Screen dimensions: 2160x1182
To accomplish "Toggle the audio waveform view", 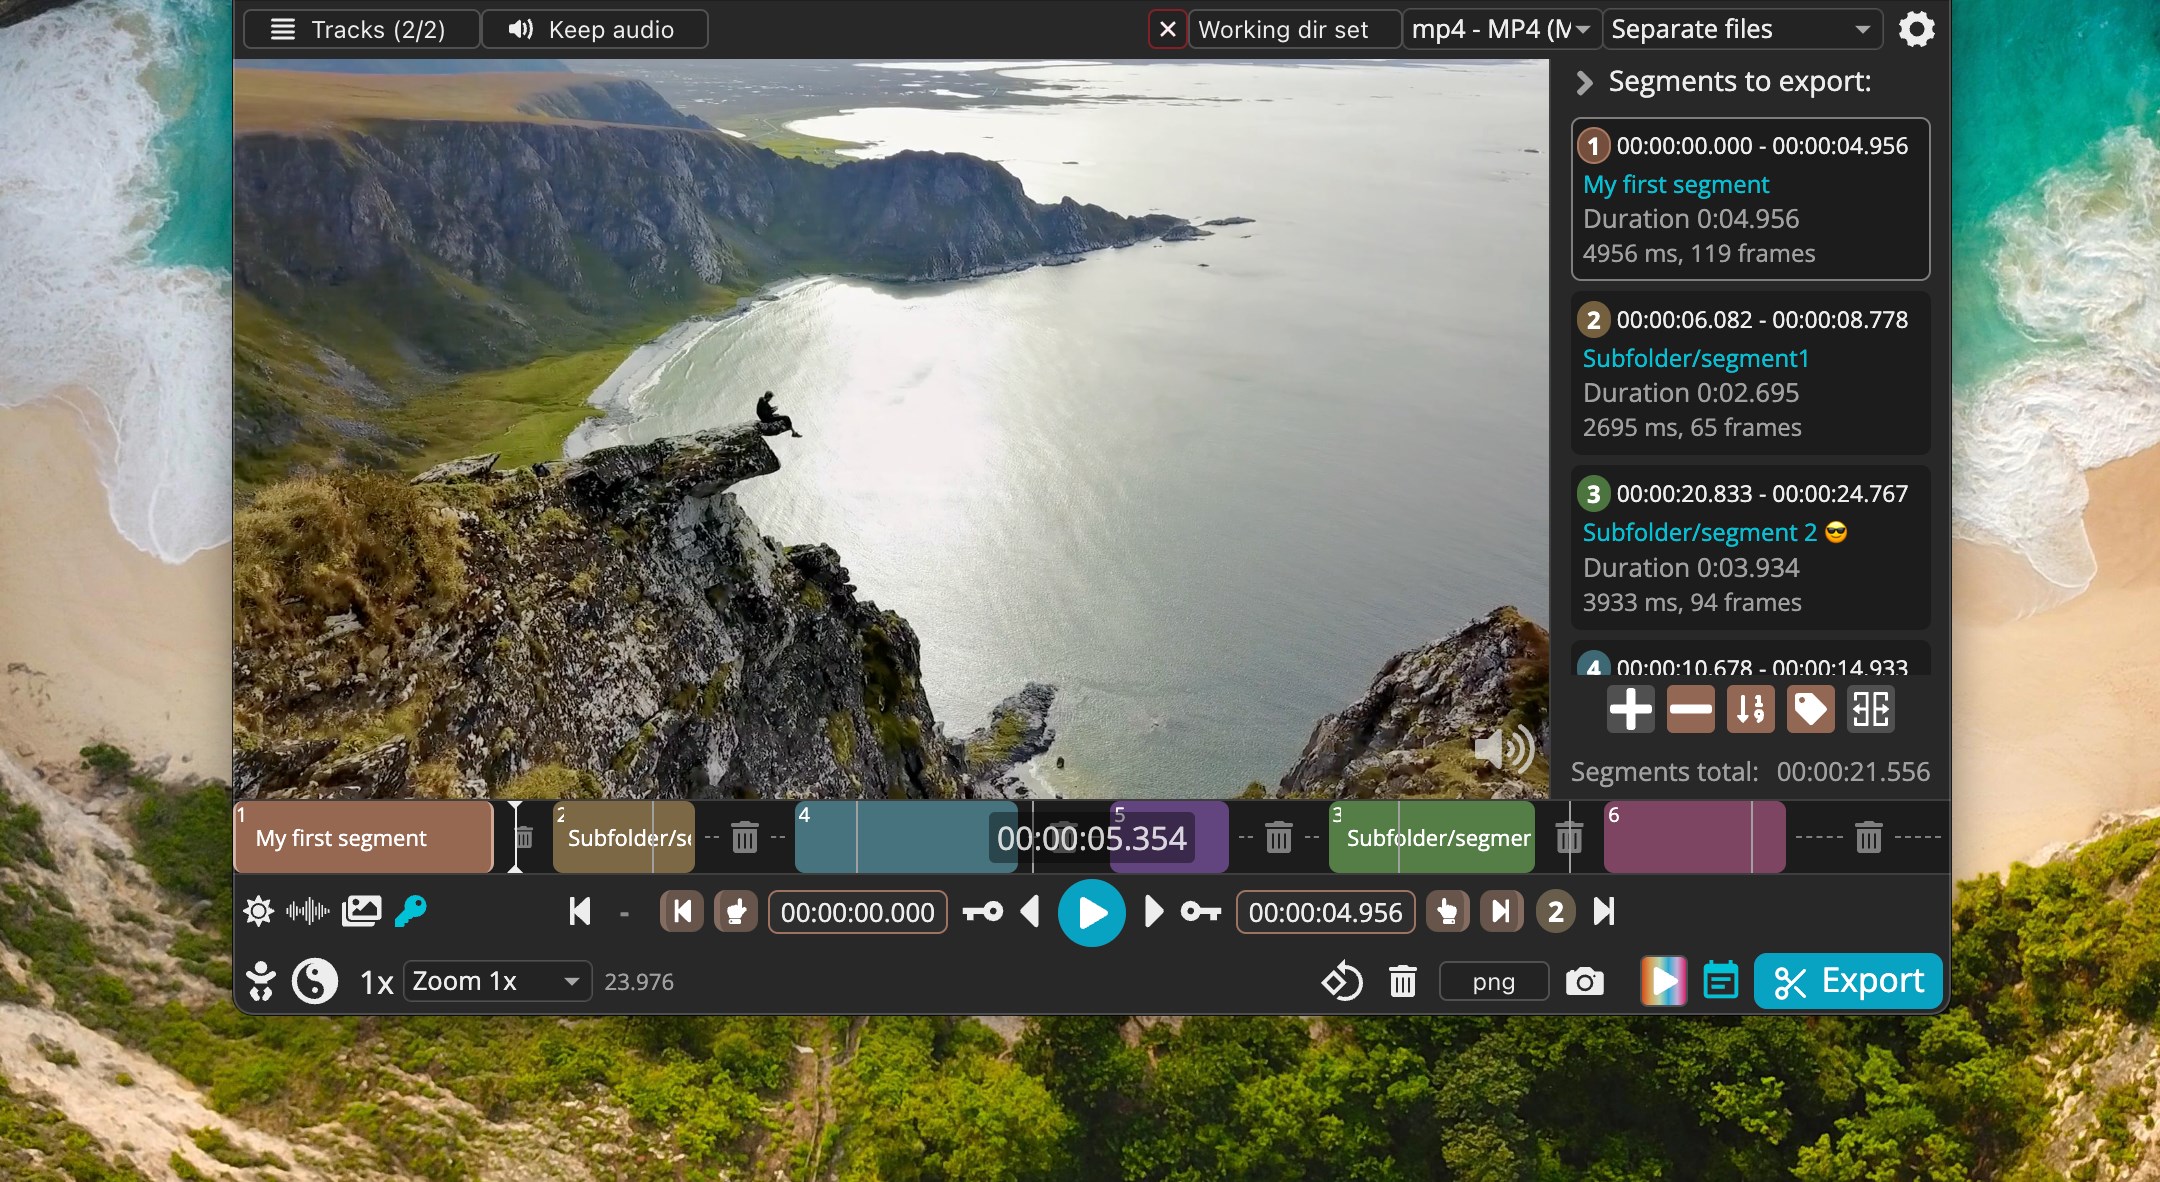I will click(x=307, y=911).
